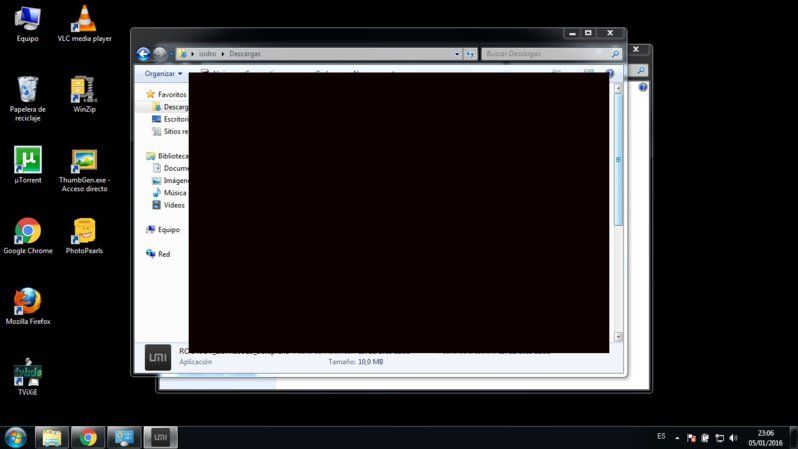This screenshot has width=798, height=449.
Task: Click the UMI application taskbar button
Action: tap(160, 438)
